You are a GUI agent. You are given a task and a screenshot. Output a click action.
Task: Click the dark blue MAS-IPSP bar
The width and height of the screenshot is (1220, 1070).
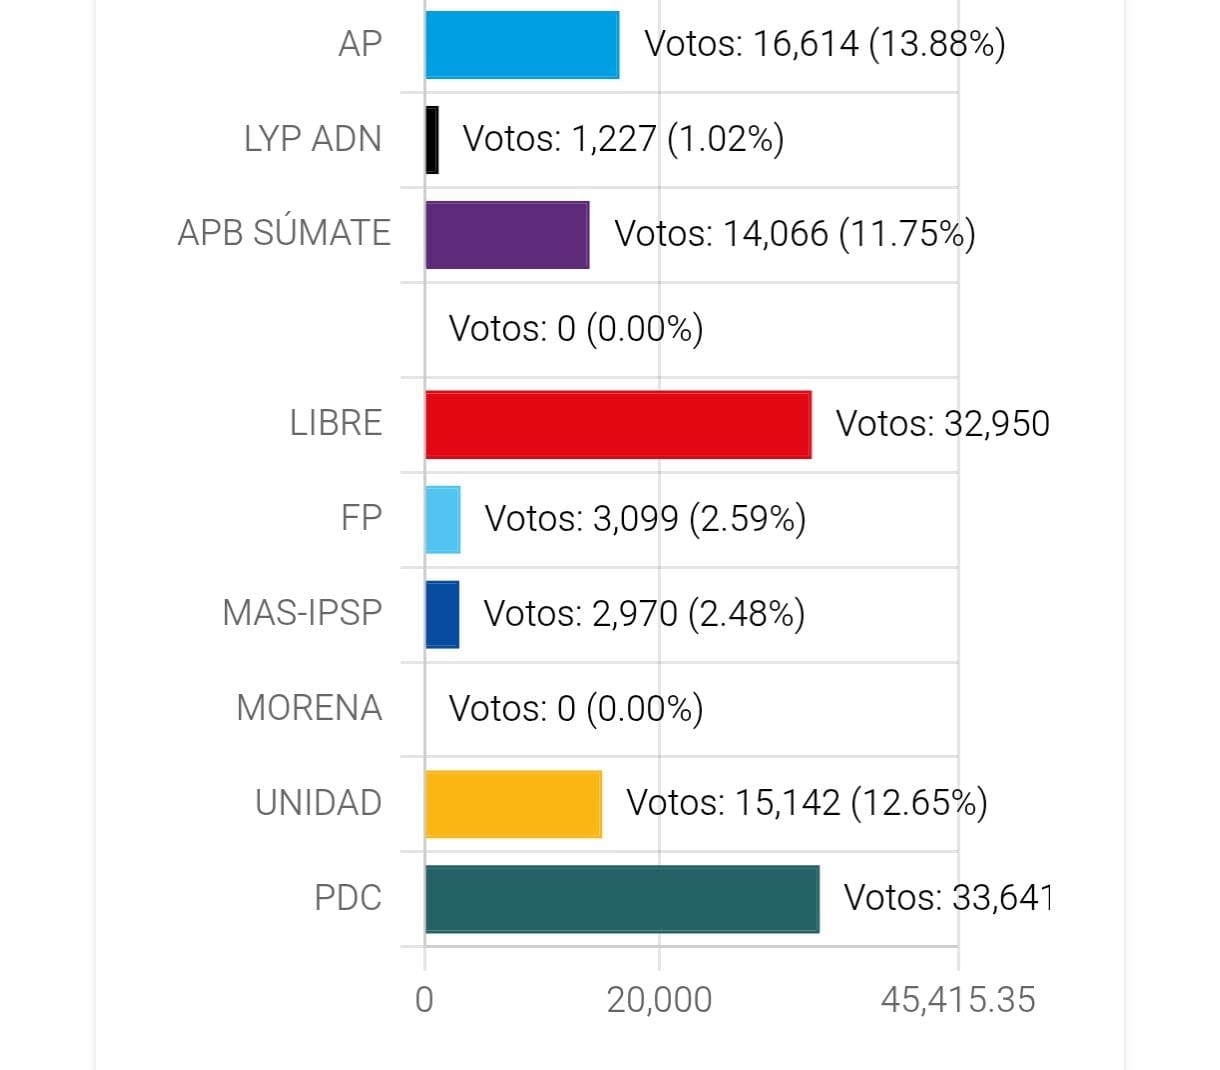tap(442, 615)
